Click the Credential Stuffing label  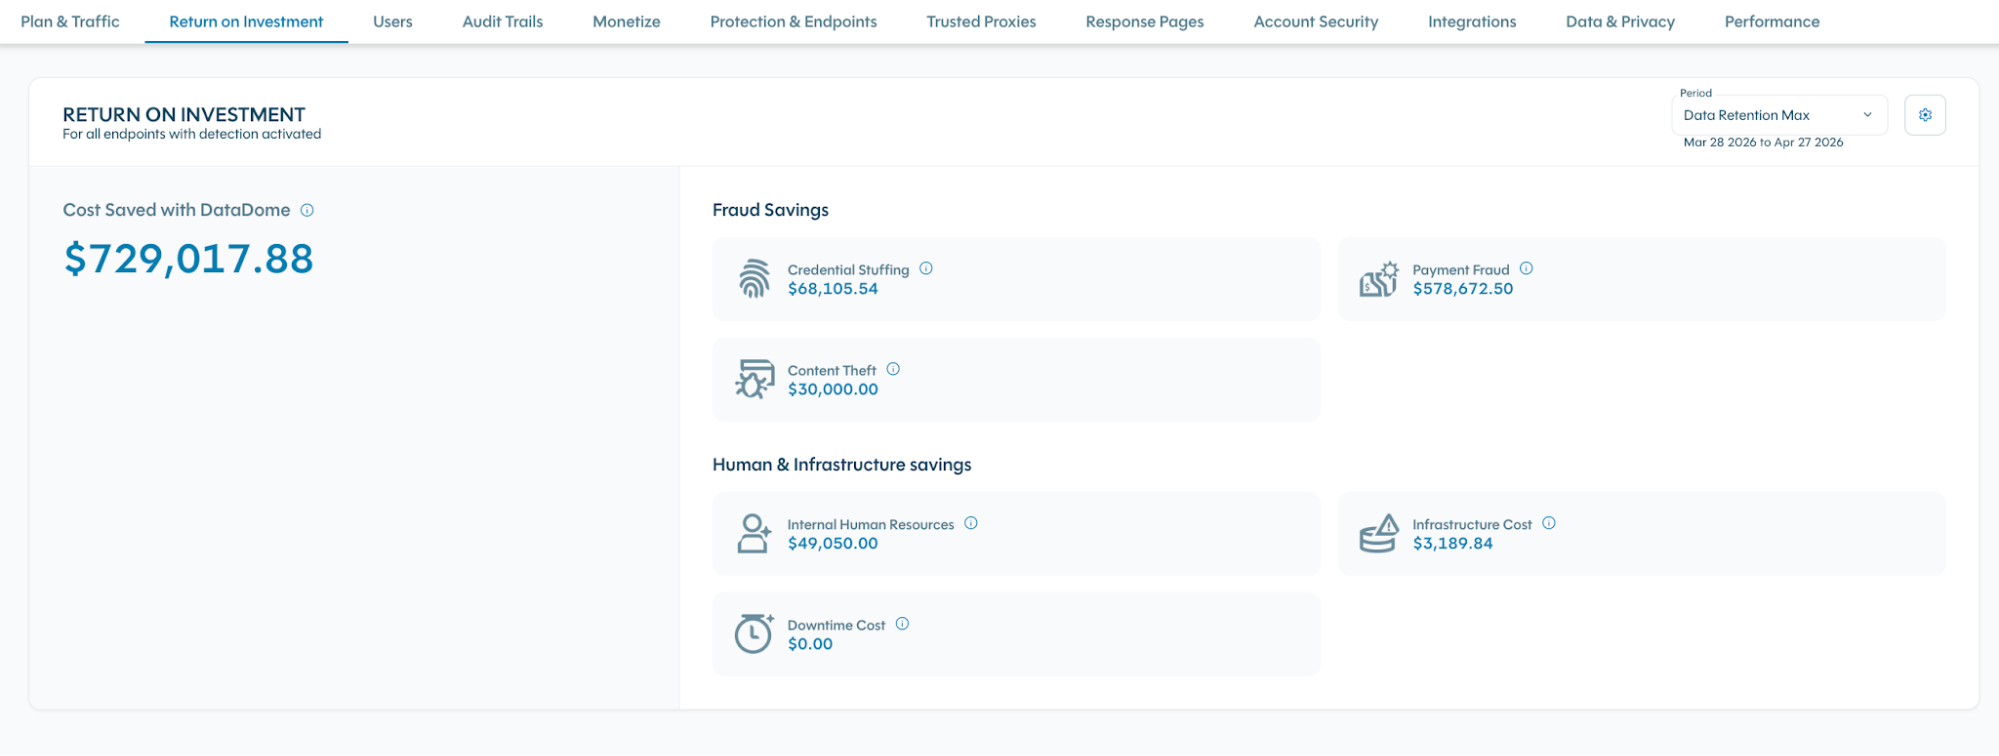(x=848, y=270)
